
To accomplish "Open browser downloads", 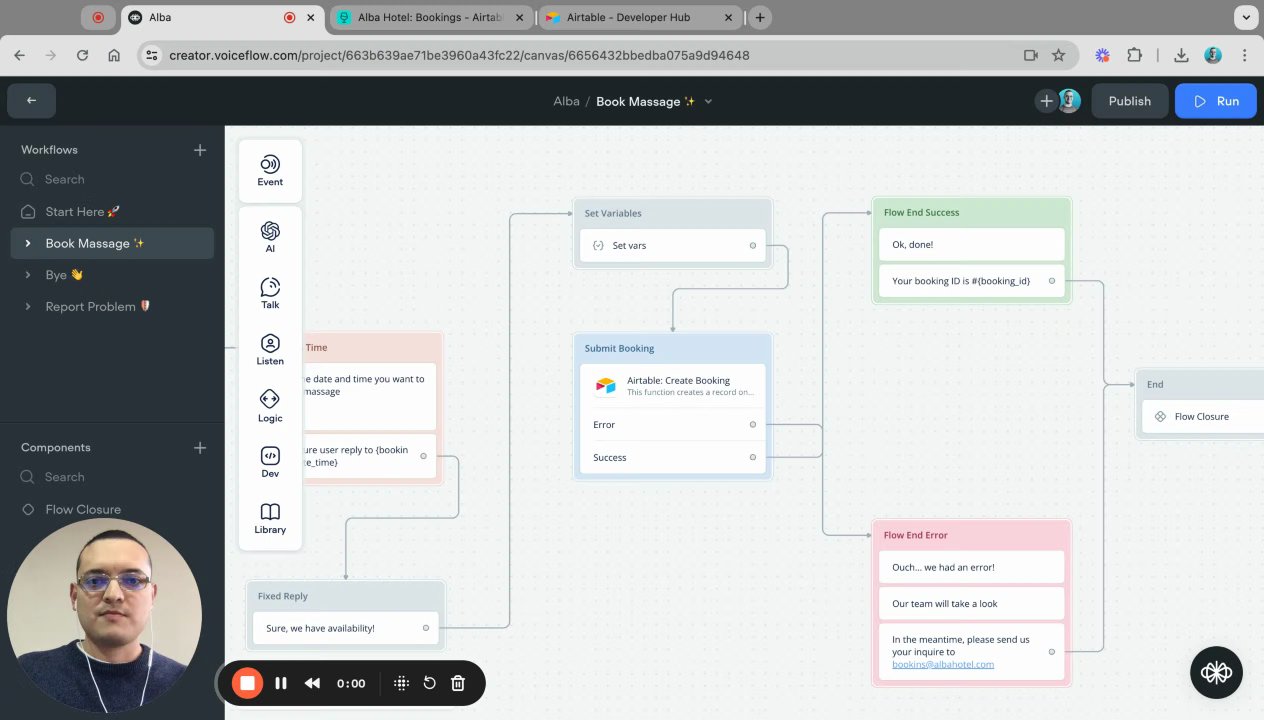I will 1181,56.
